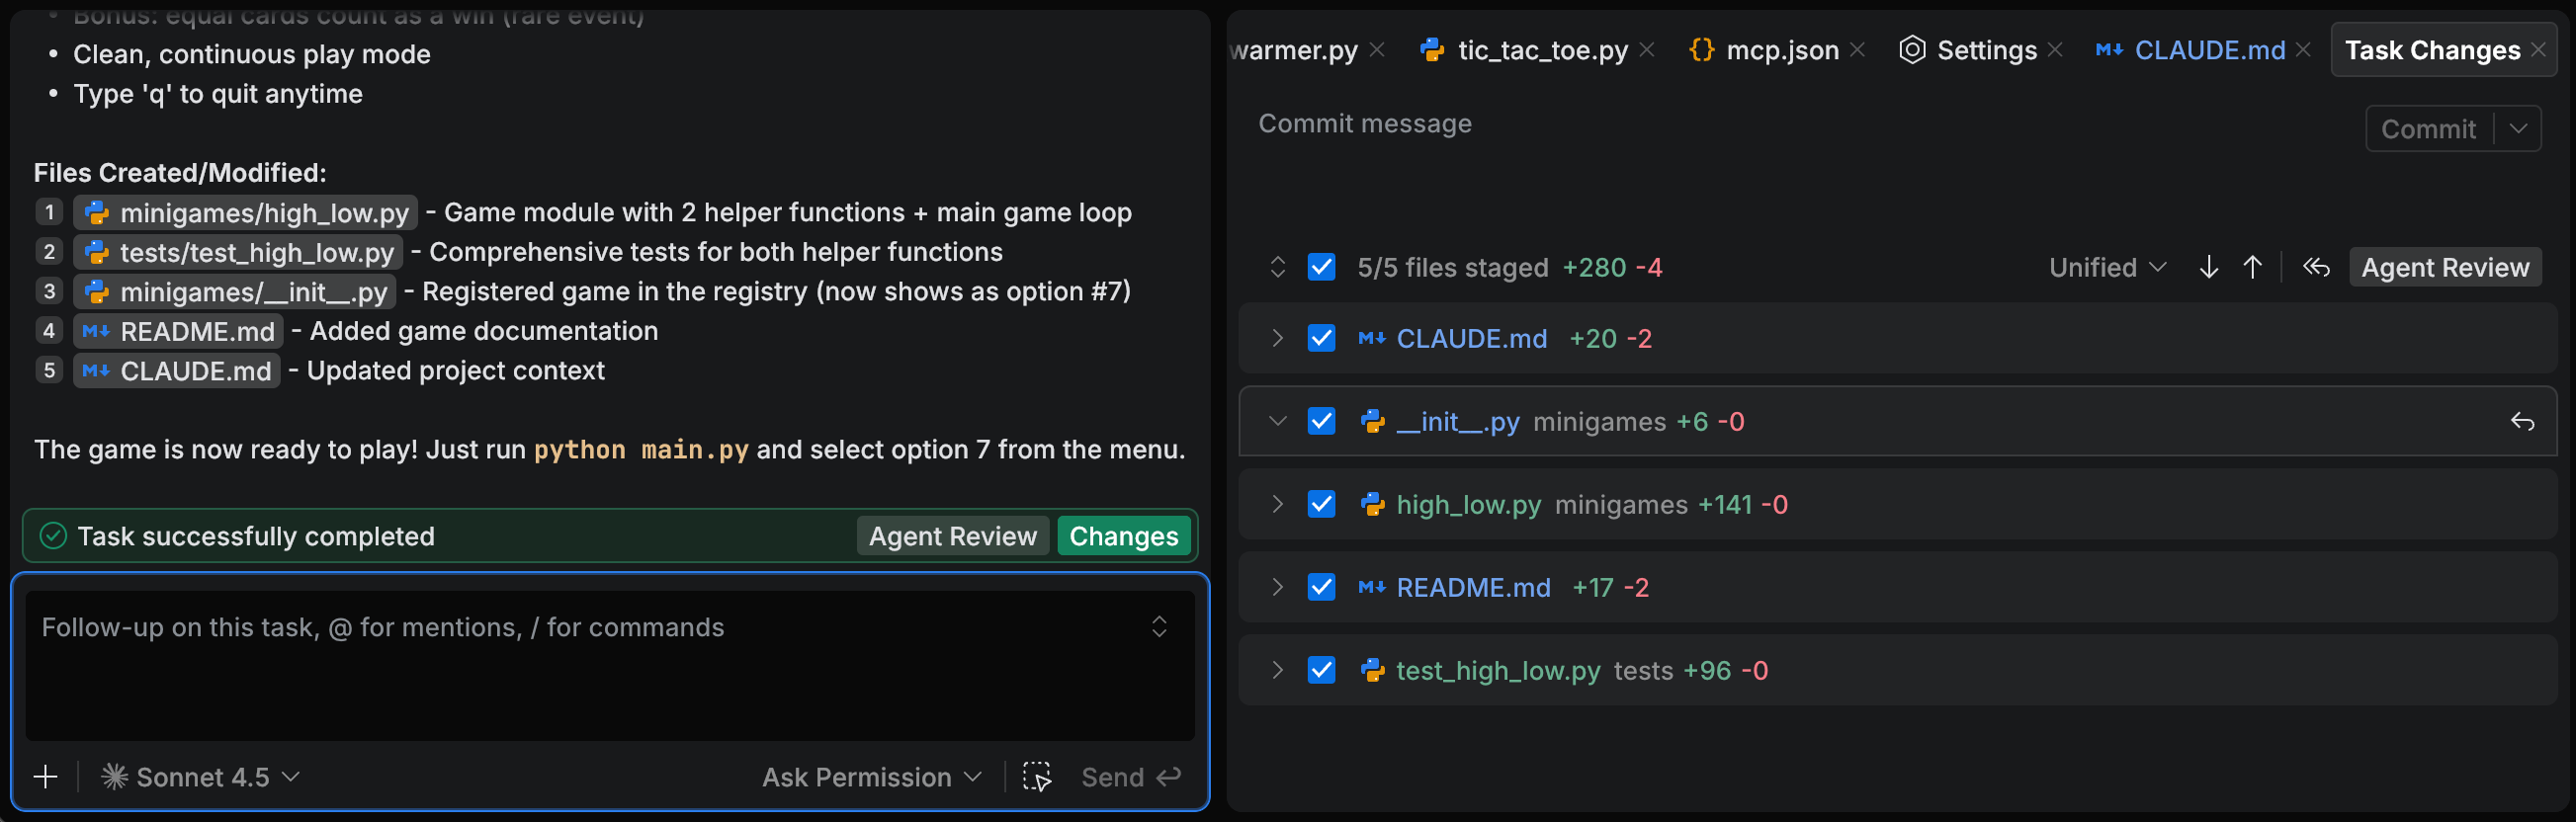Click the revert all changes double-arrow icon
The height and width of the screenshot is (822, 2576).
[2316, 267]
